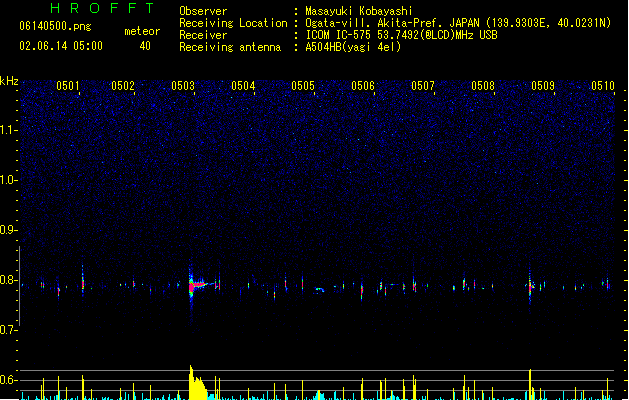The height and width of the screenshot is (400, 629).
Task: Click the 1.1 kHz axis label
Action: coord(8,130)
